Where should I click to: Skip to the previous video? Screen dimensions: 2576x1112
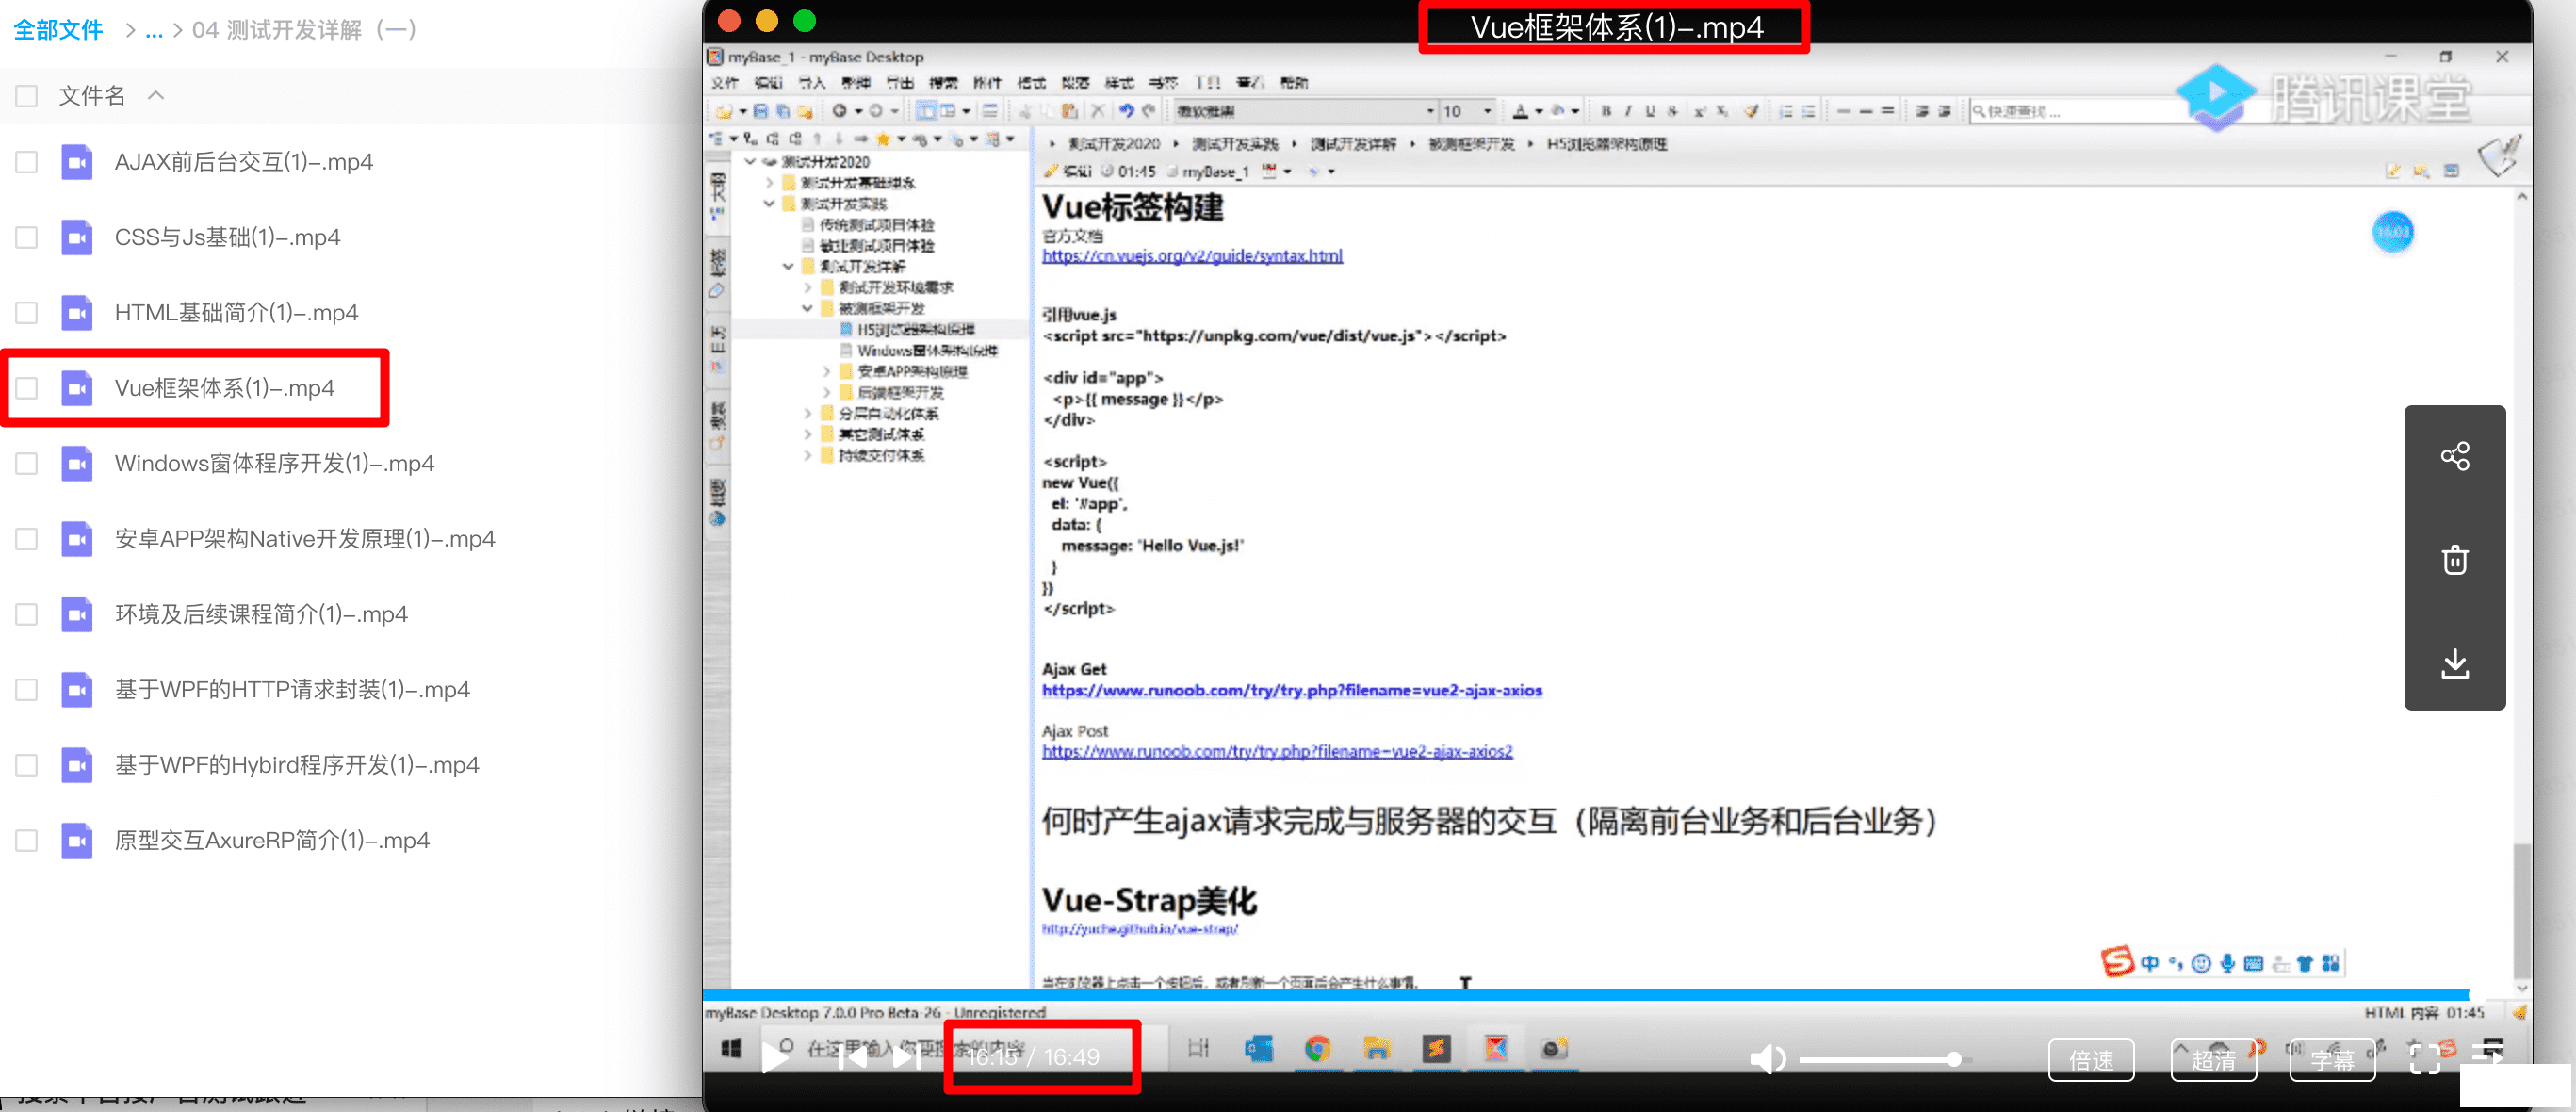coord(852,1056)
